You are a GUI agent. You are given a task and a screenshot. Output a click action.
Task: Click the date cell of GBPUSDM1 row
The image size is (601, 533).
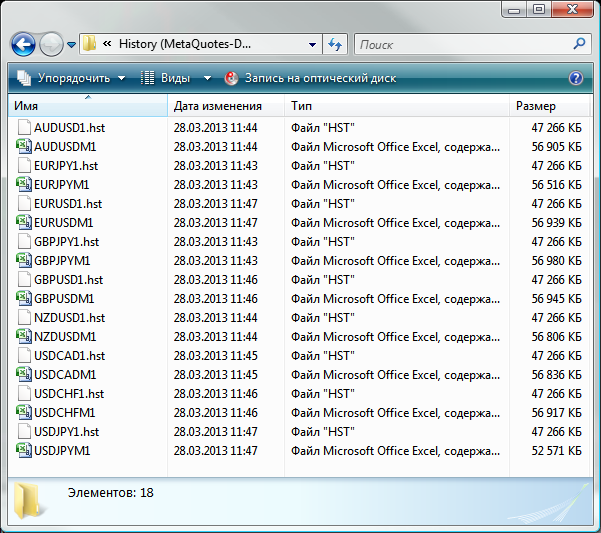(x=215, y=298)
